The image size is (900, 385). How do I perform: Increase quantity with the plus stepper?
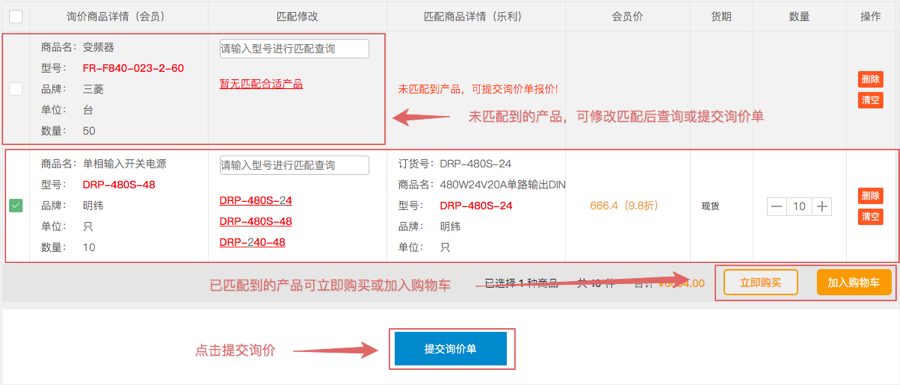[822, 207]
